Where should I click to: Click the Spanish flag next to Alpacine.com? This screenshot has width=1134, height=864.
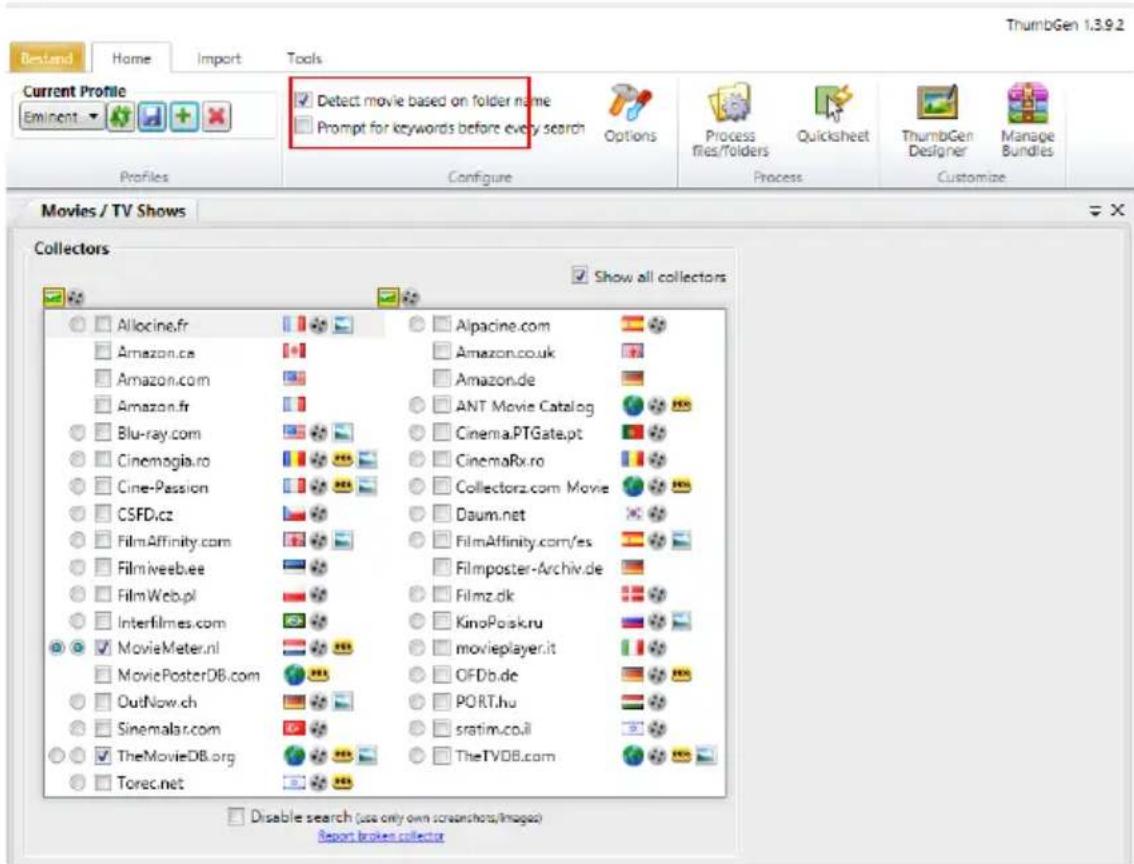632,325
